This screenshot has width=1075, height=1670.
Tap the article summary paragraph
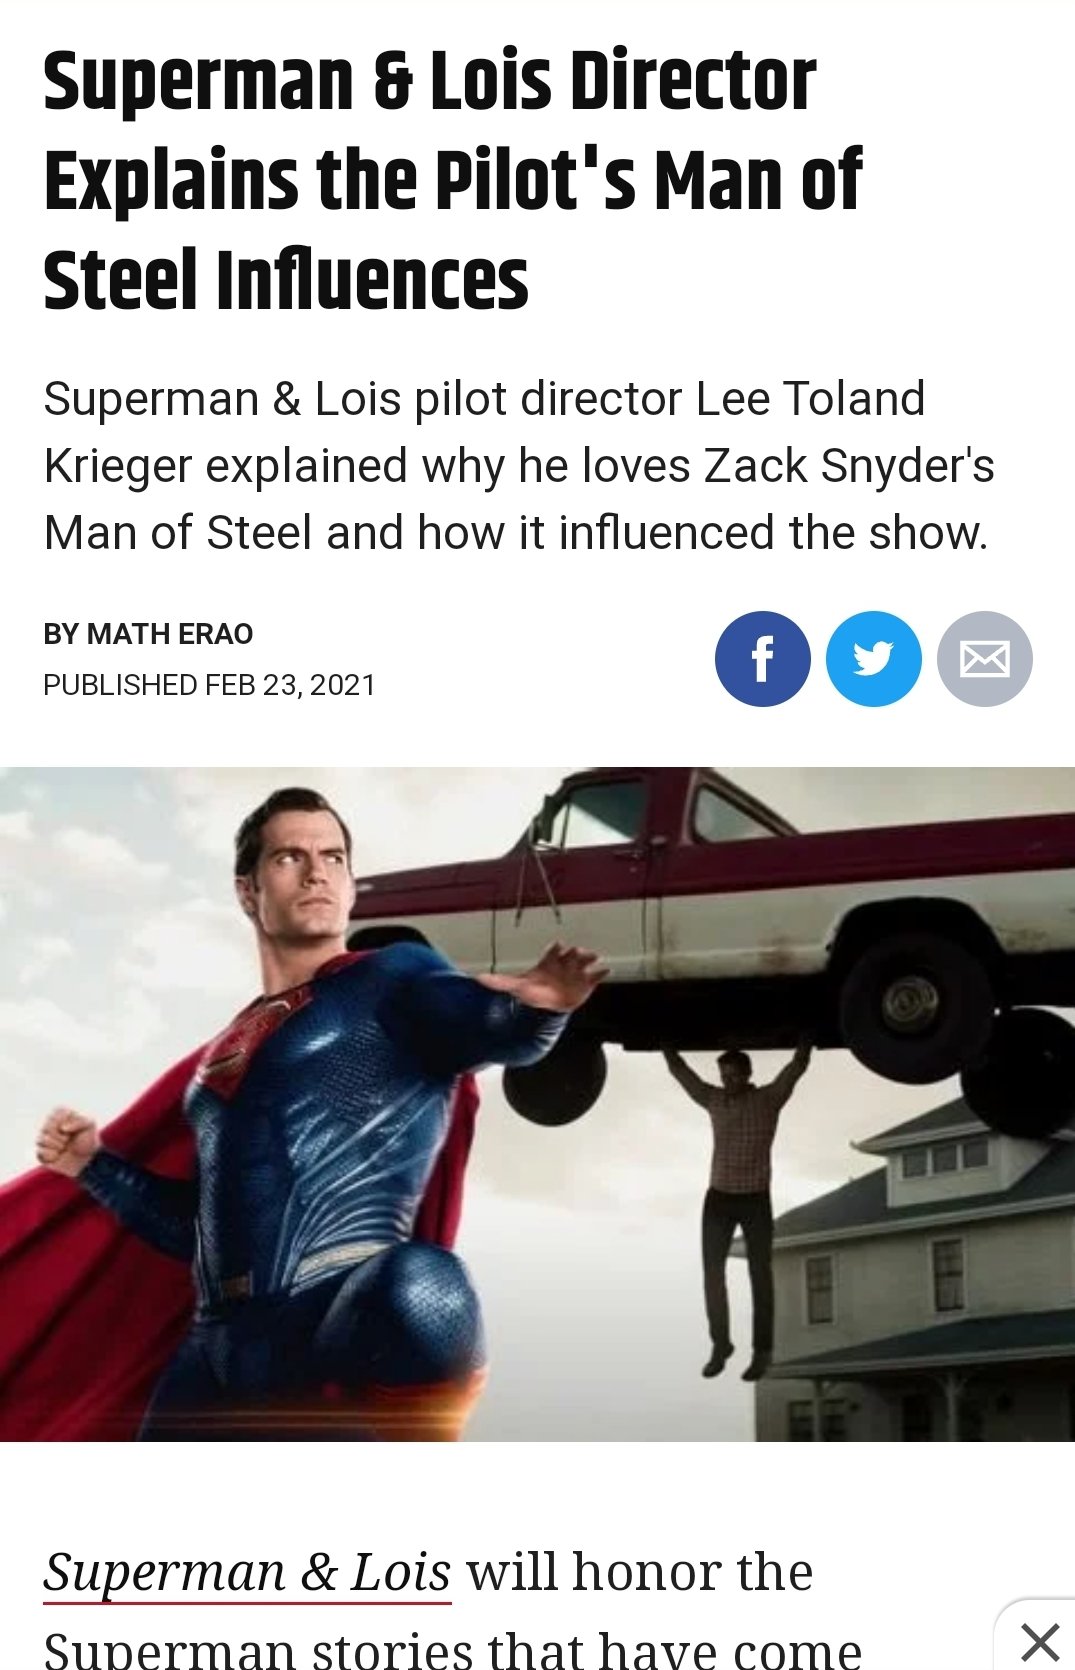pyautogui.click(x=518, y=466)
